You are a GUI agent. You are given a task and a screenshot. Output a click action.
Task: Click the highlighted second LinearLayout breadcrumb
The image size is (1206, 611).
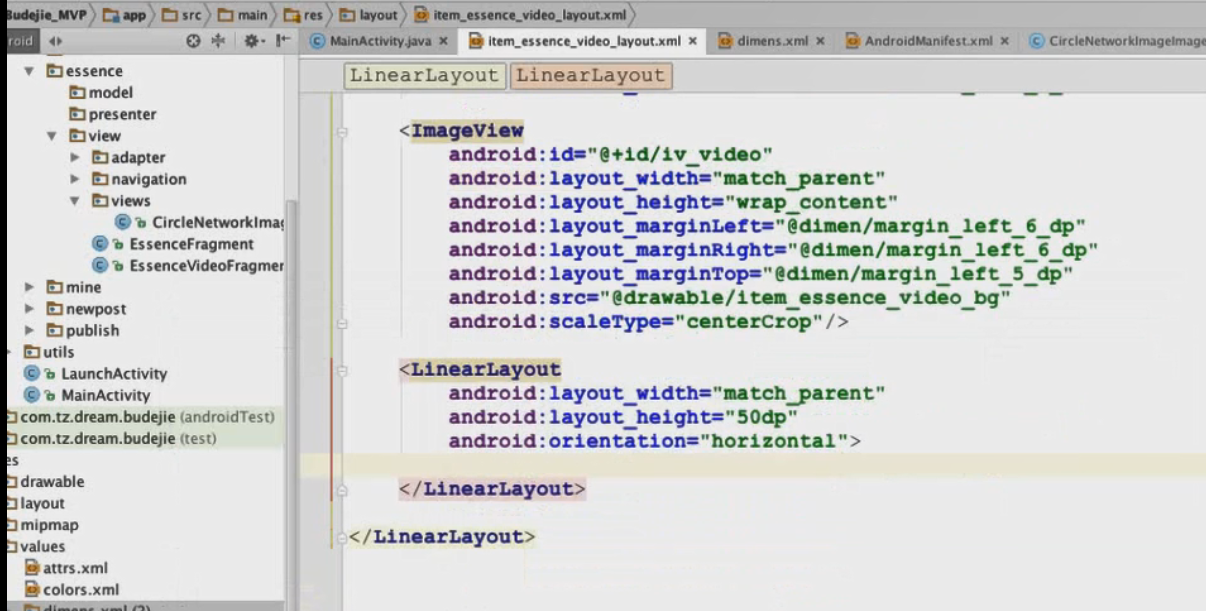[x=590, y=76]
